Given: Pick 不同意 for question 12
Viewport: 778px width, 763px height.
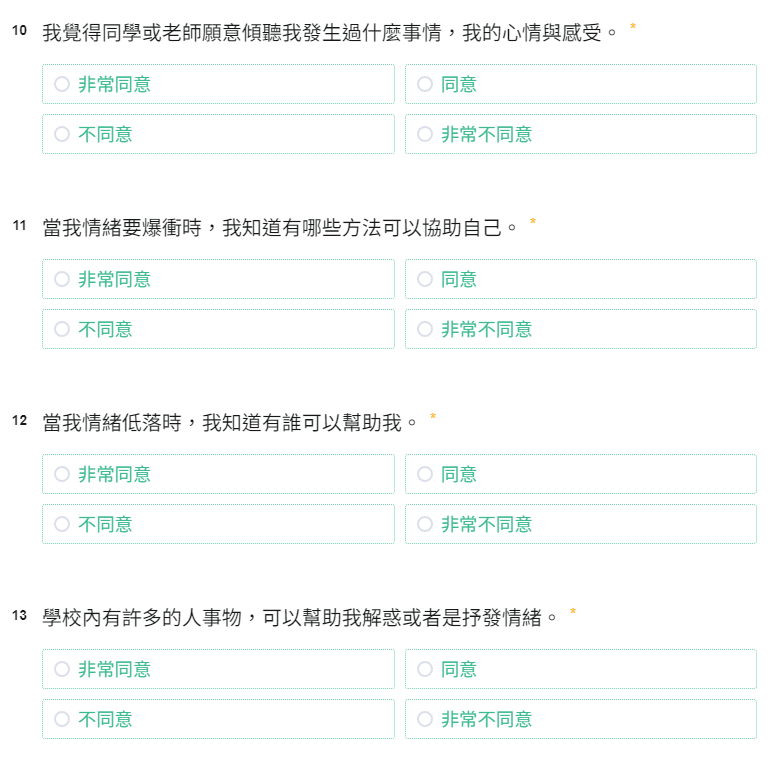Looking at the screenshot, I should click(218, 524).
